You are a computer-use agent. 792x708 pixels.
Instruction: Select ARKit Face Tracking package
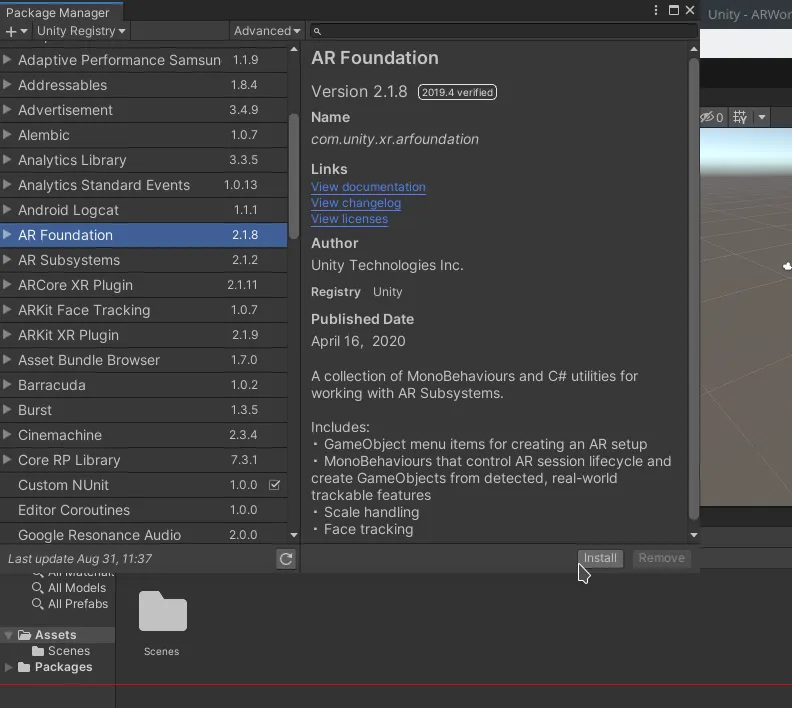tap(143, 310)
